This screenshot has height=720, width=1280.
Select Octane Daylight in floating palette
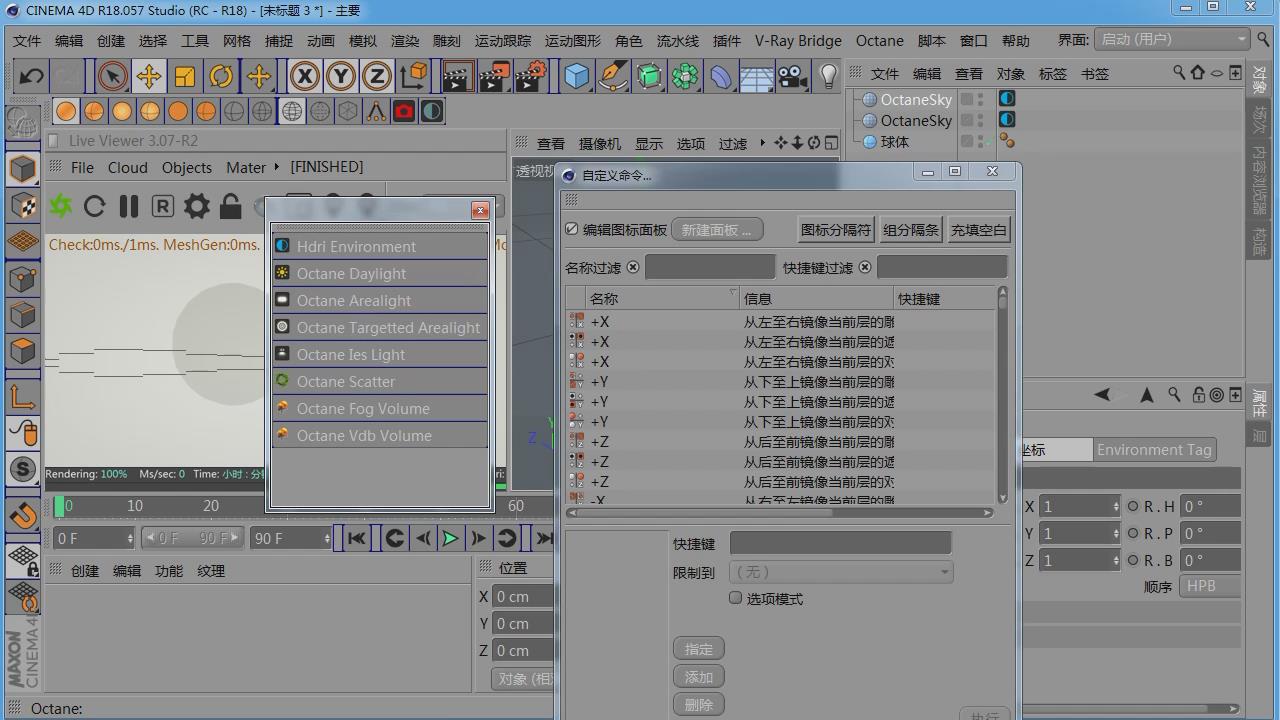coord(380,273)
